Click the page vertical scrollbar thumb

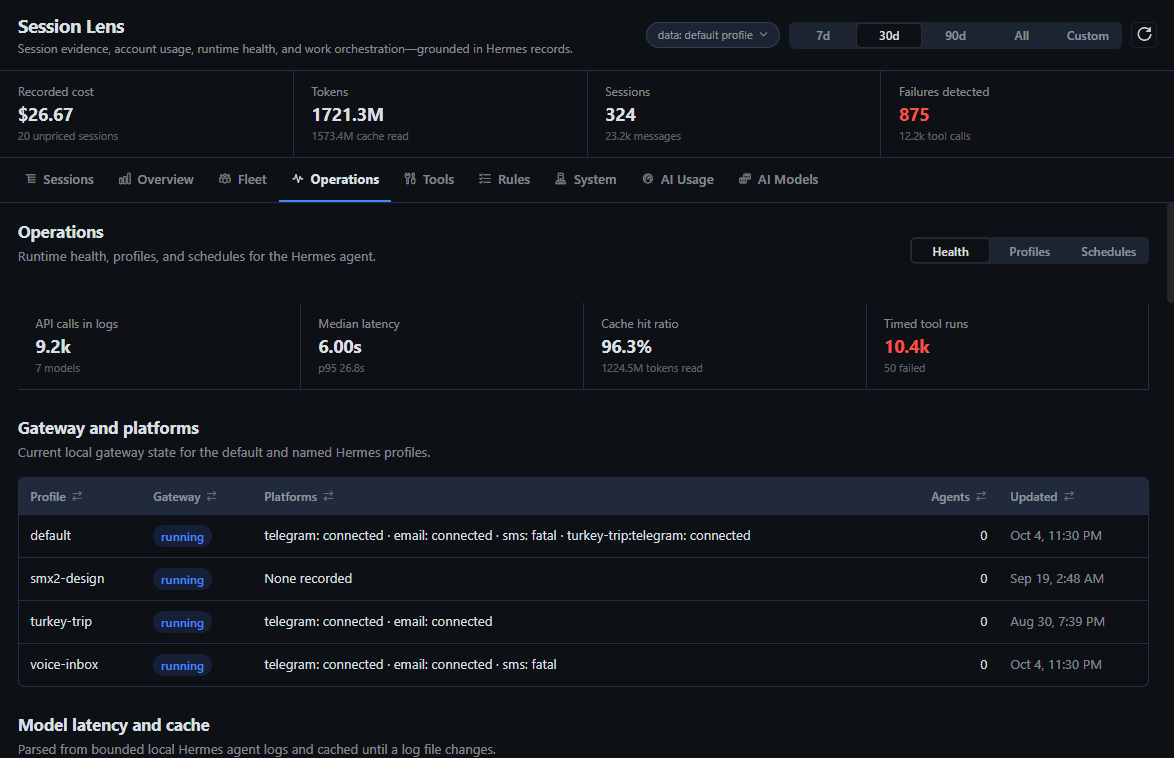tap(1170, 252)
